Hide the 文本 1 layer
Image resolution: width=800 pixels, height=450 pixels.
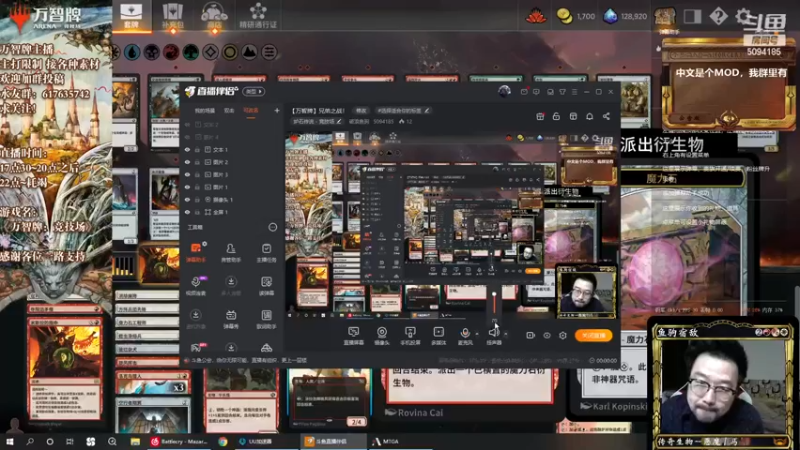tap(187, 149)
